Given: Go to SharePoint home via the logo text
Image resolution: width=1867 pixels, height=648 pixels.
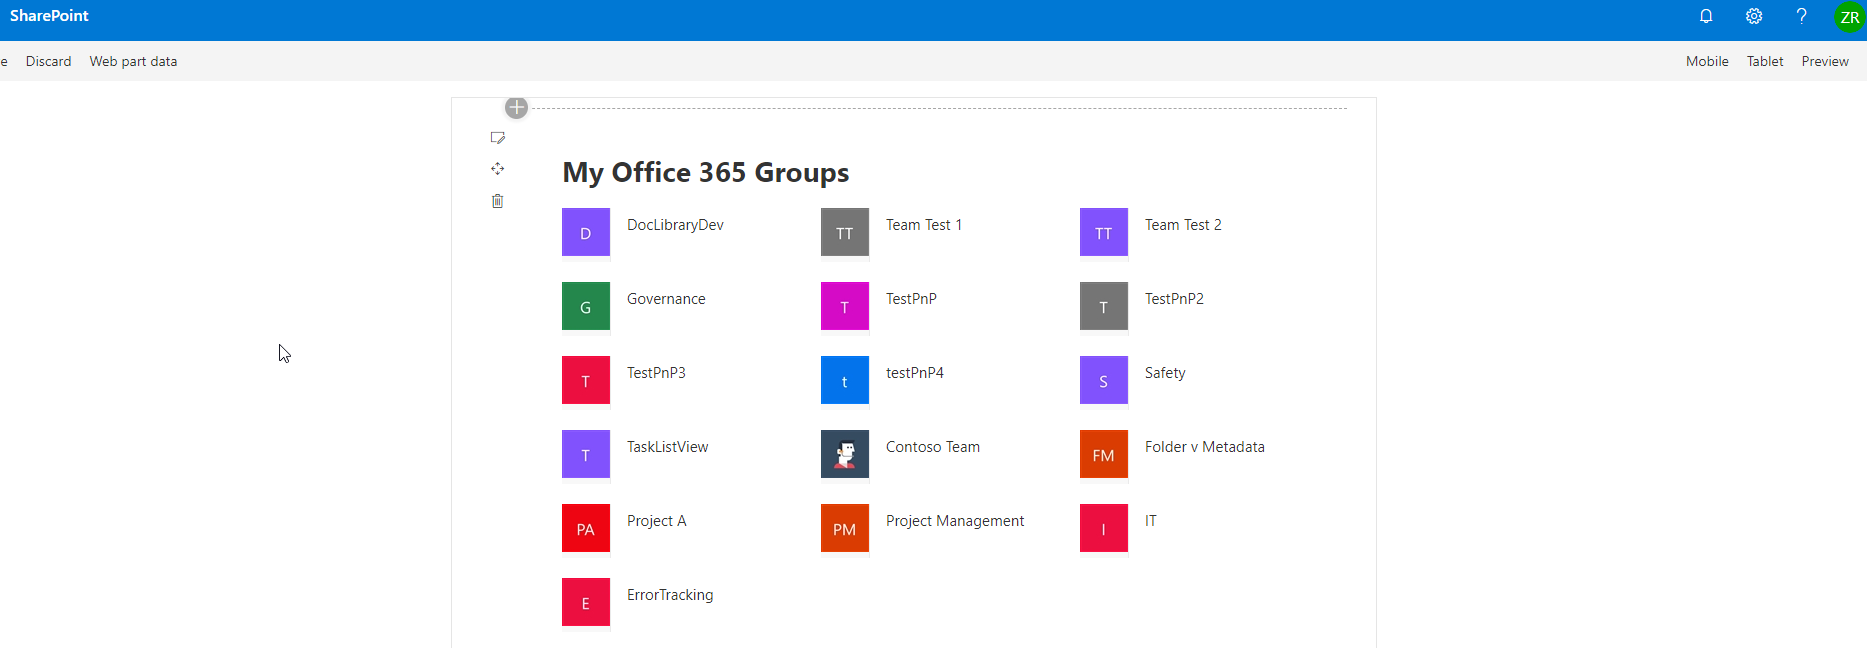Looking at the screenshot, I should coord(49,16).
